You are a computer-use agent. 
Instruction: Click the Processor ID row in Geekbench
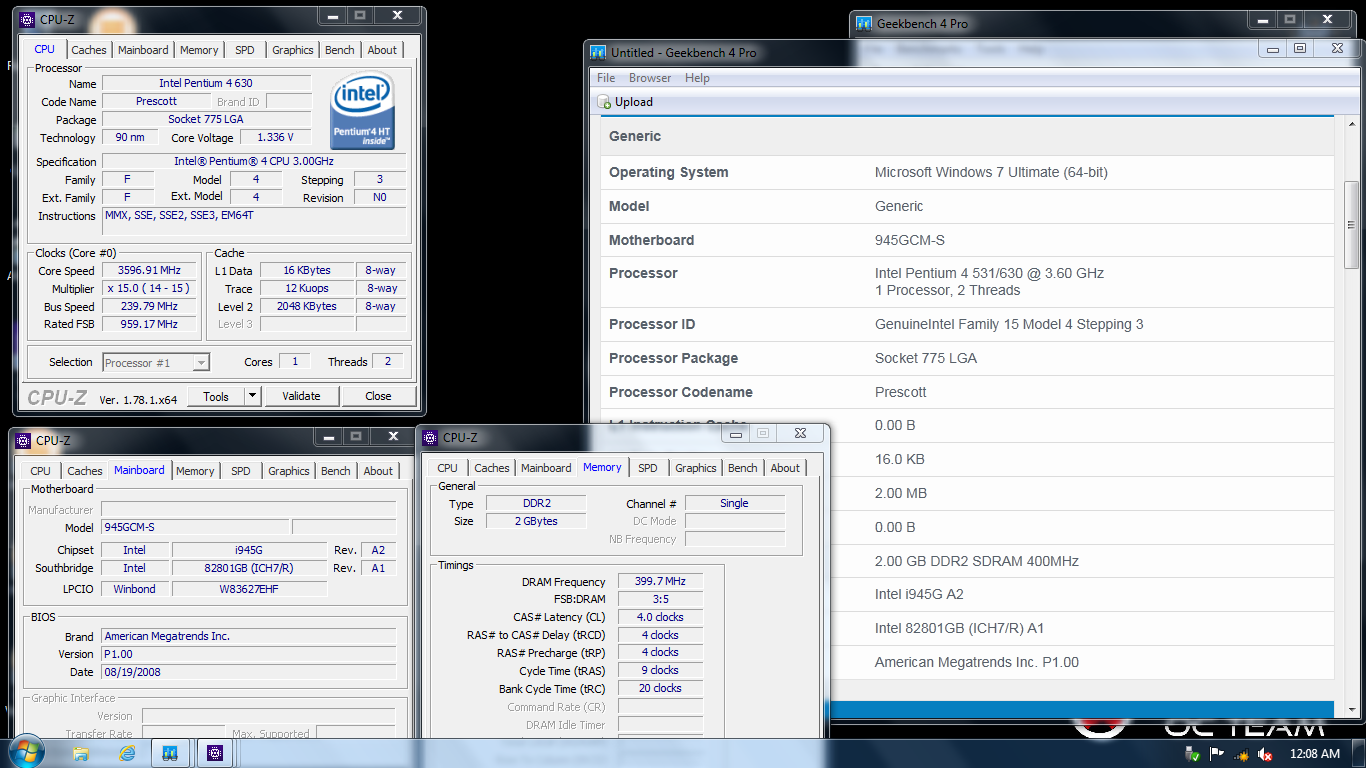[x=967, y=324]
